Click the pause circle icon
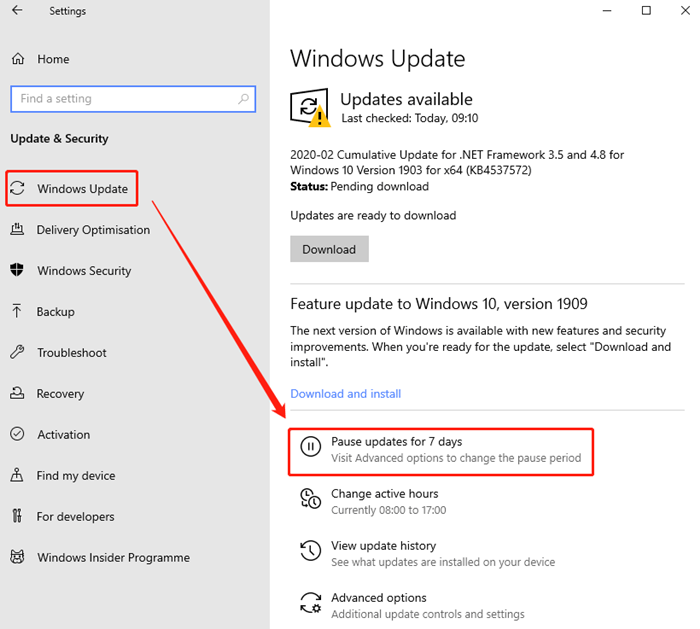This screenshot has height=629, width=700. (x=311, y=446)
